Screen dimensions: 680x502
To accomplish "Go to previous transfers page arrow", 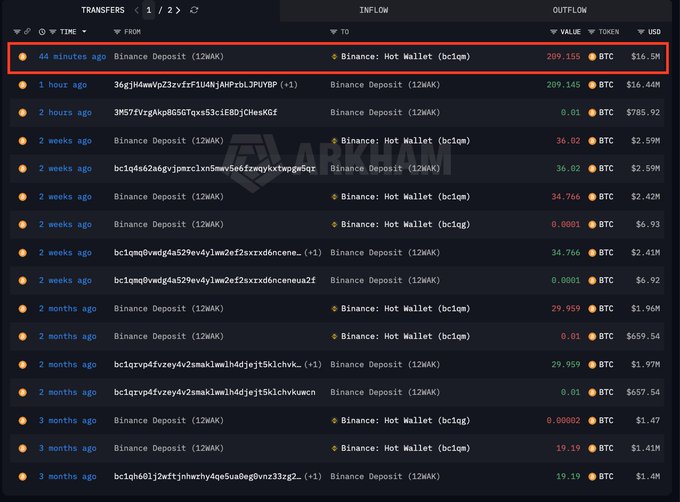I will (x=137, y=10).
